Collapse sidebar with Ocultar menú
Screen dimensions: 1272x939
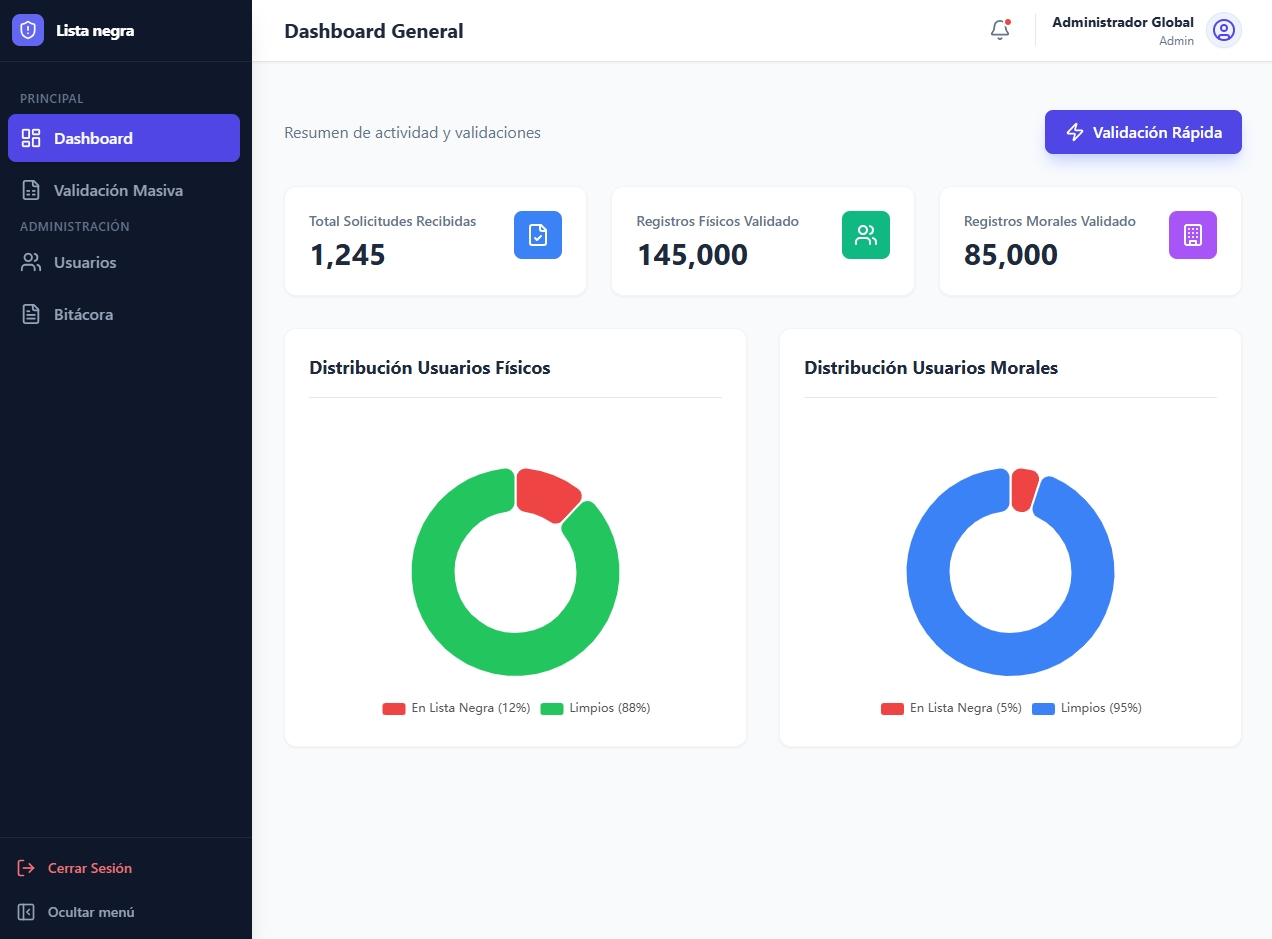(76, 912)
